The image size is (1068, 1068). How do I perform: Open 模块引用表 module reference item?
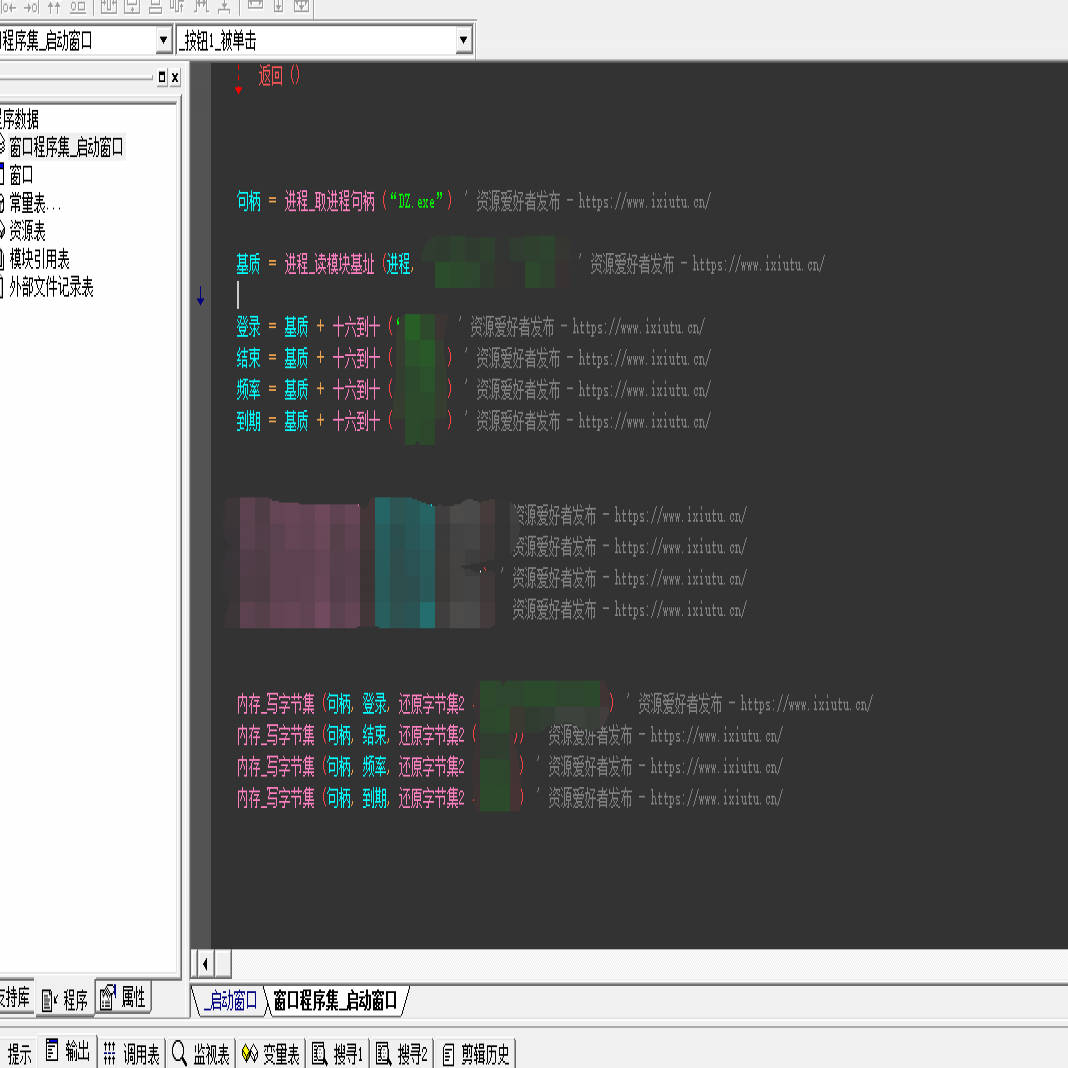(39, 260)
